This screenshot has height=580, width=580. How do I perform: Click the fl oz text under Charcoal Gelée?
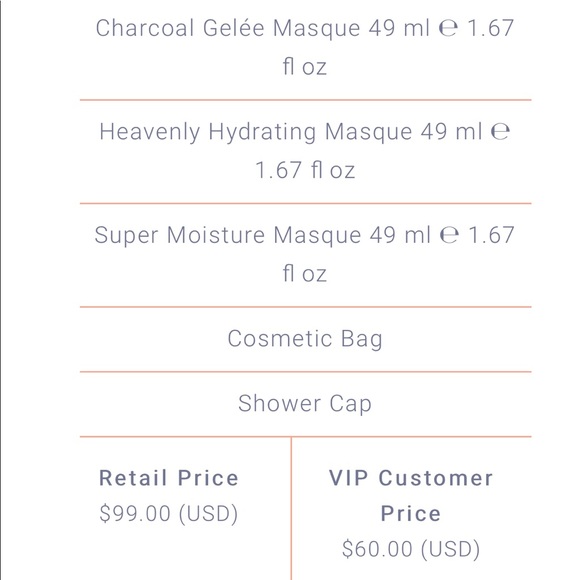click(x=305, y=67)
